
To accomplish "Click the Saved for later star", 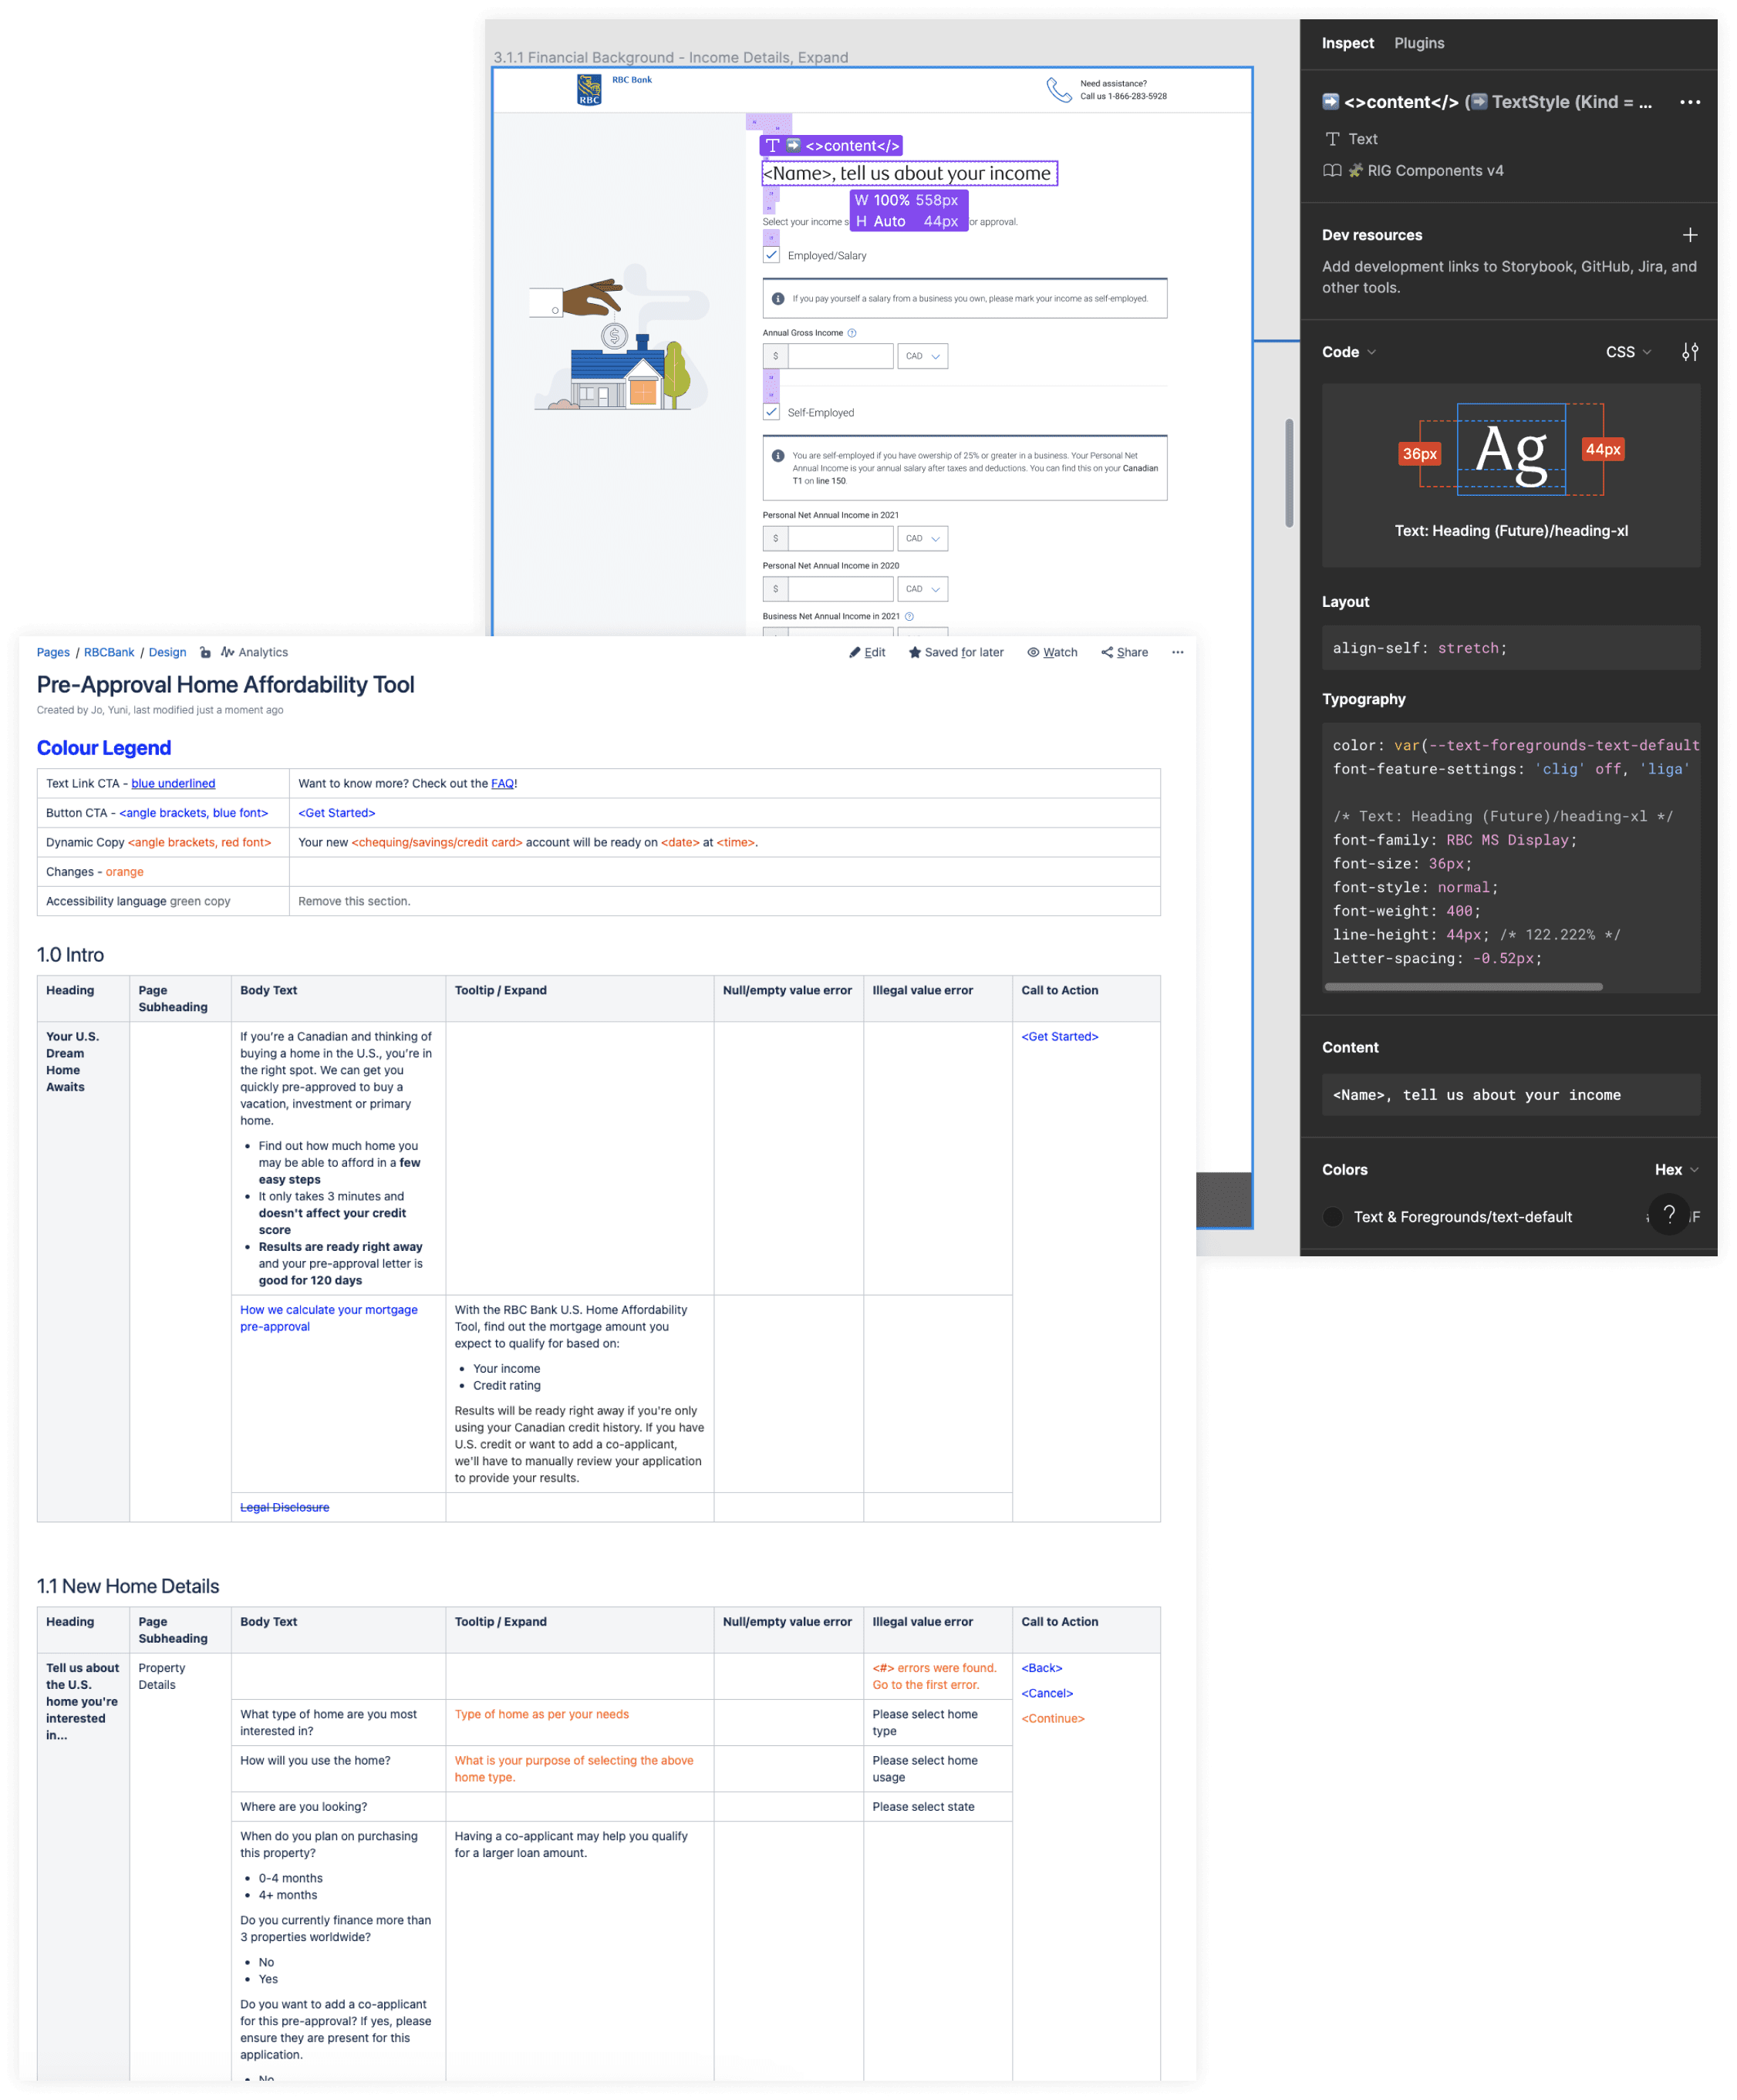I will click(914, 653).
